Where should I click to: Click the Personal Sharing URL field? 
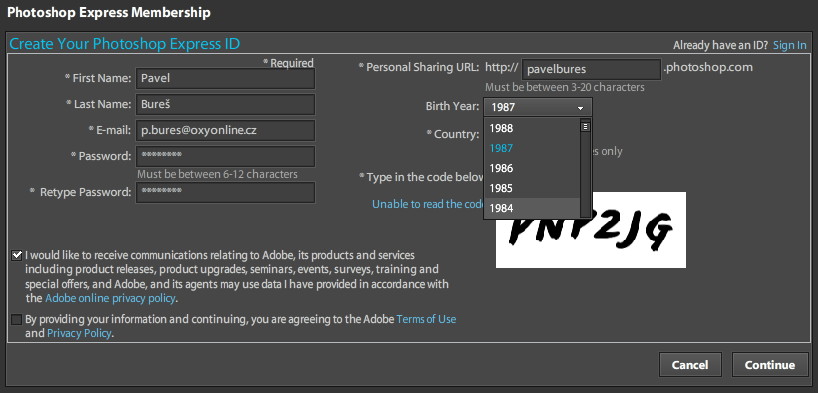592,69
